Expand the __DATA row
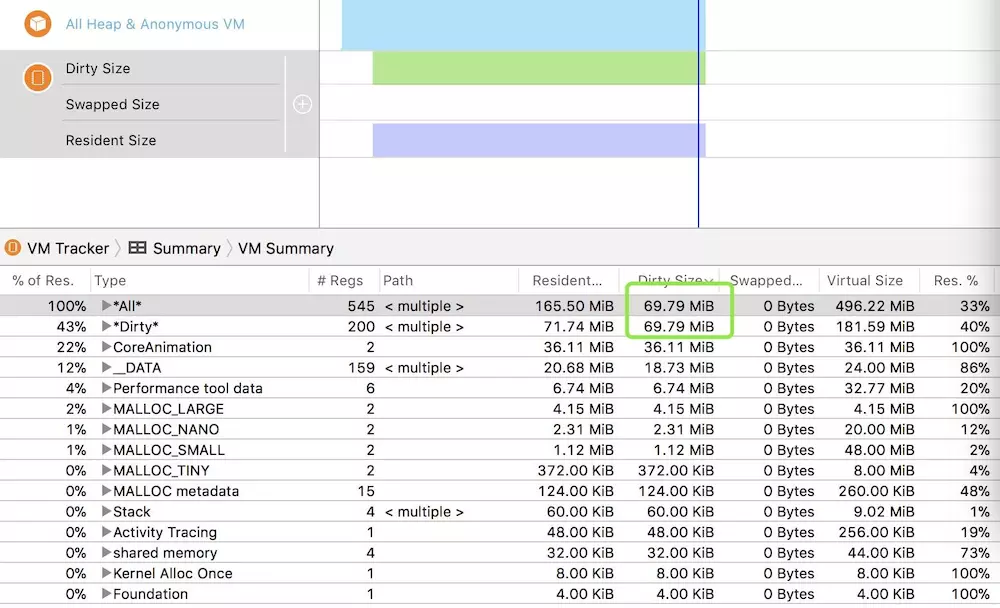Image resolution: width=1000 pixels, height=608 pixels. (x=106, y=367)
